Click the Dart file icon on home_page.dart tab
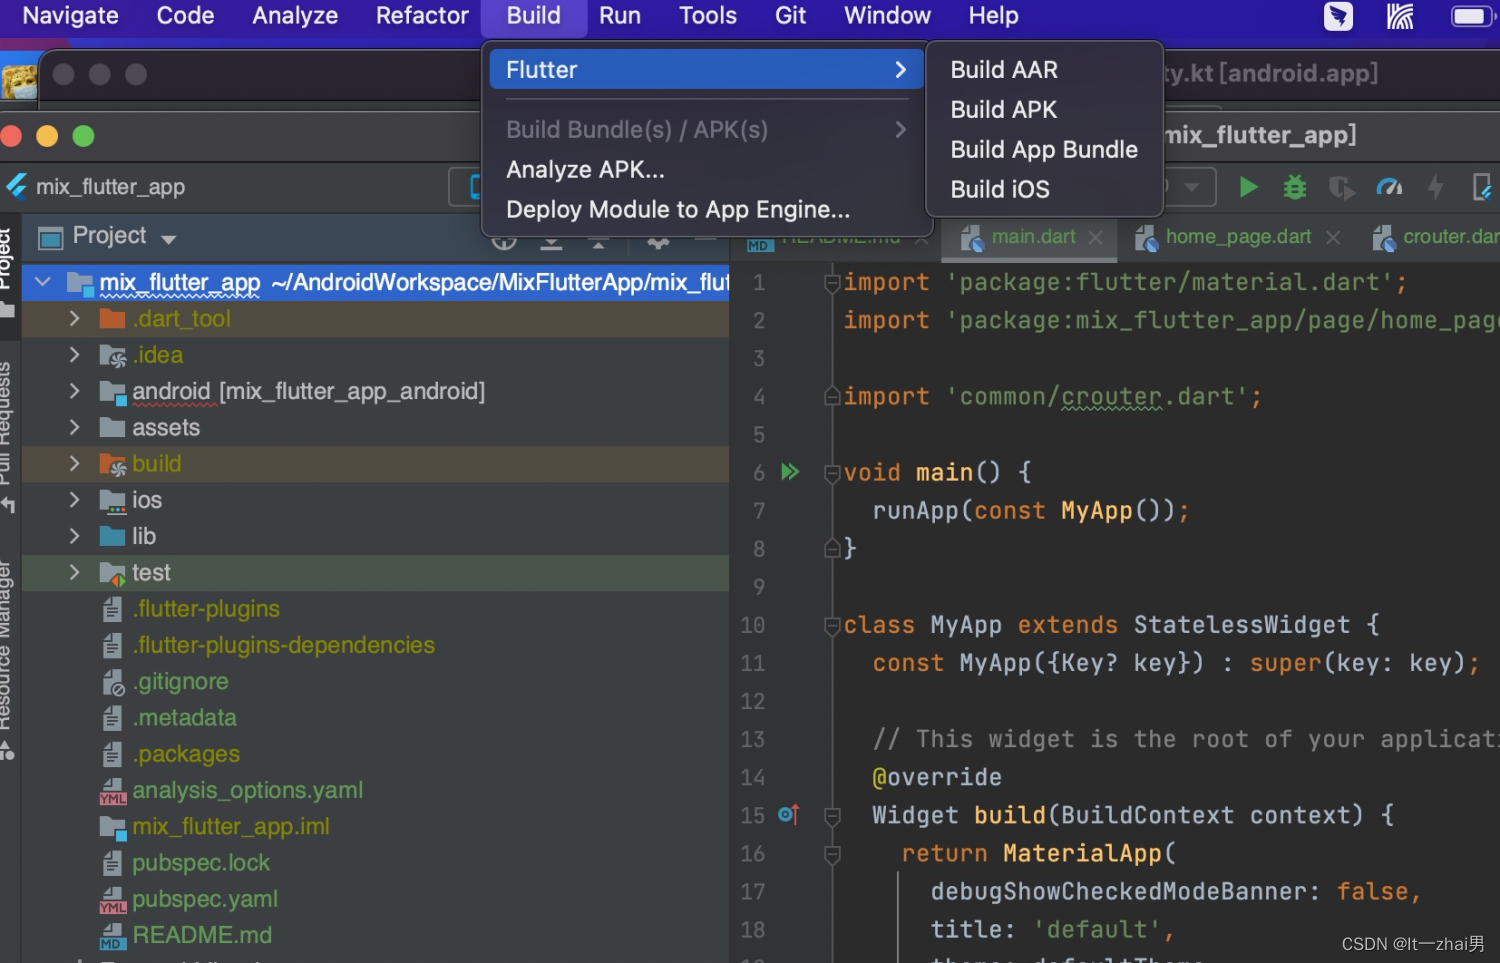 coord(1145,238)
